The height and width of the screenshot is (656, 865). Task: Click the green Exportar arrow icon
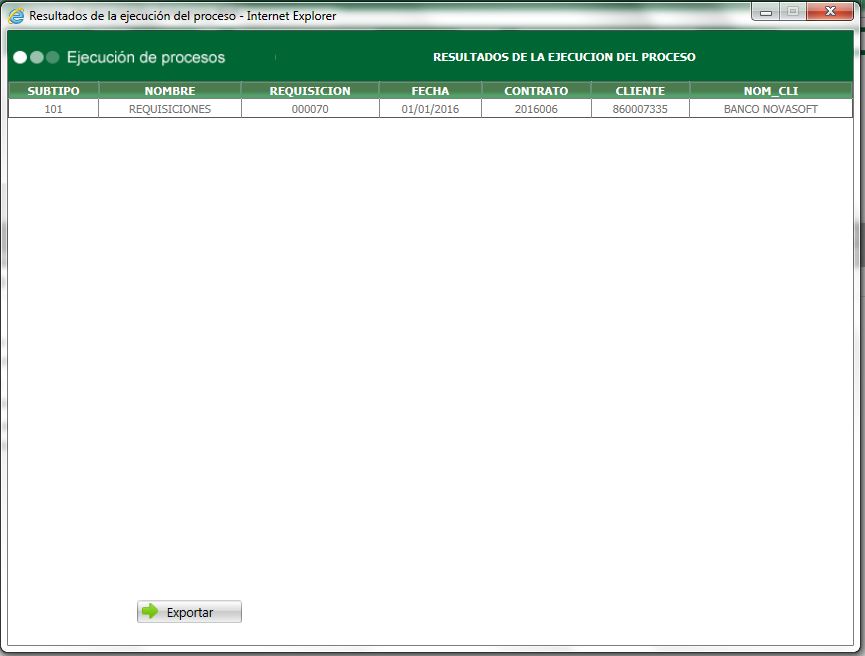pyautogui.click(x=150, y=611)
